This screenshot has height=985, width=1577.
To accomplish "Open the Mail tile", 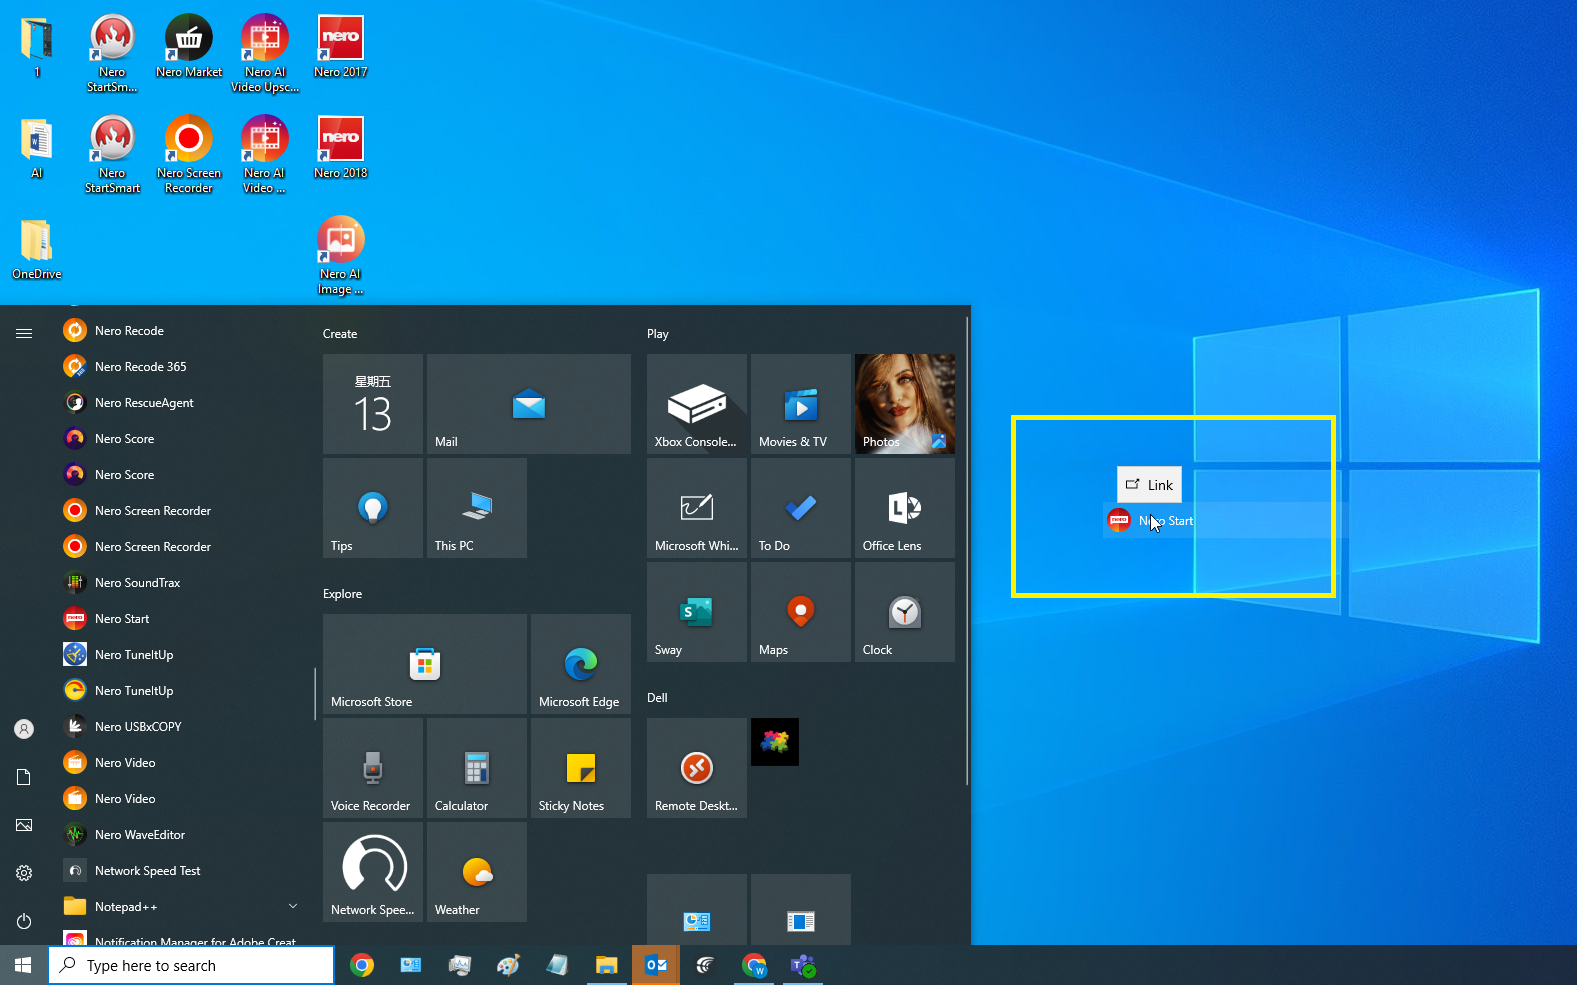I will (x=529, y=404).
